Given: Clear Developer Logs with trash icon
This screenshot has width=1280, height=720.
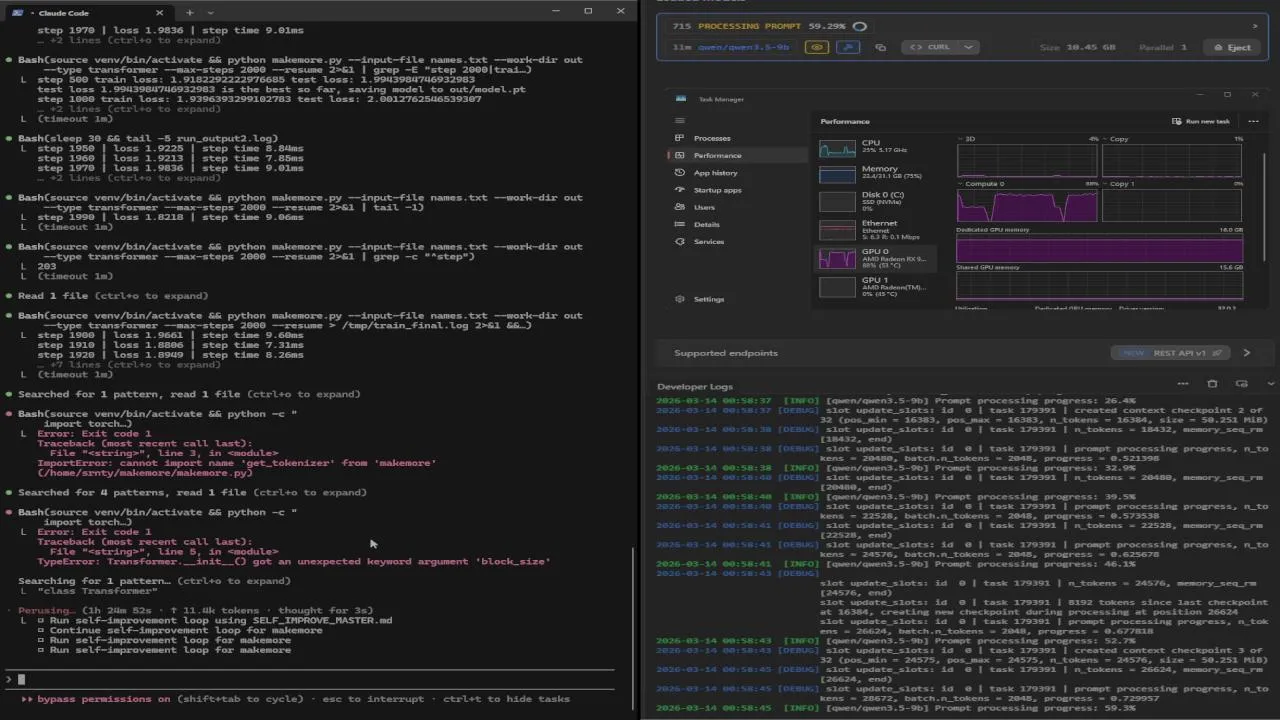Looking at the screenshot, I should click(1212, 384).
